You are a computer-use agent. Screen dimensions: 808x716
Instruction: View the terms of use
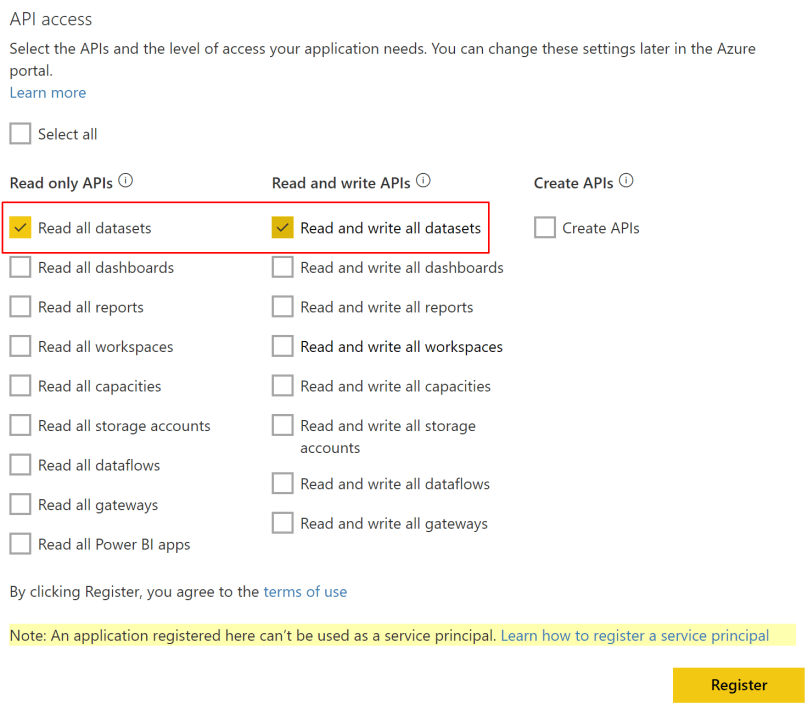305,591
